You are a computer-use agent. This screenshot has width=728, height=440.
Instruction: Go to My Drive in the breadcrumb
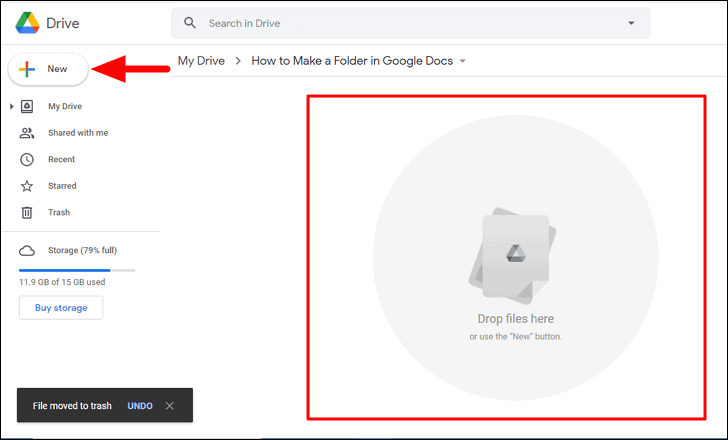[201, 61]
